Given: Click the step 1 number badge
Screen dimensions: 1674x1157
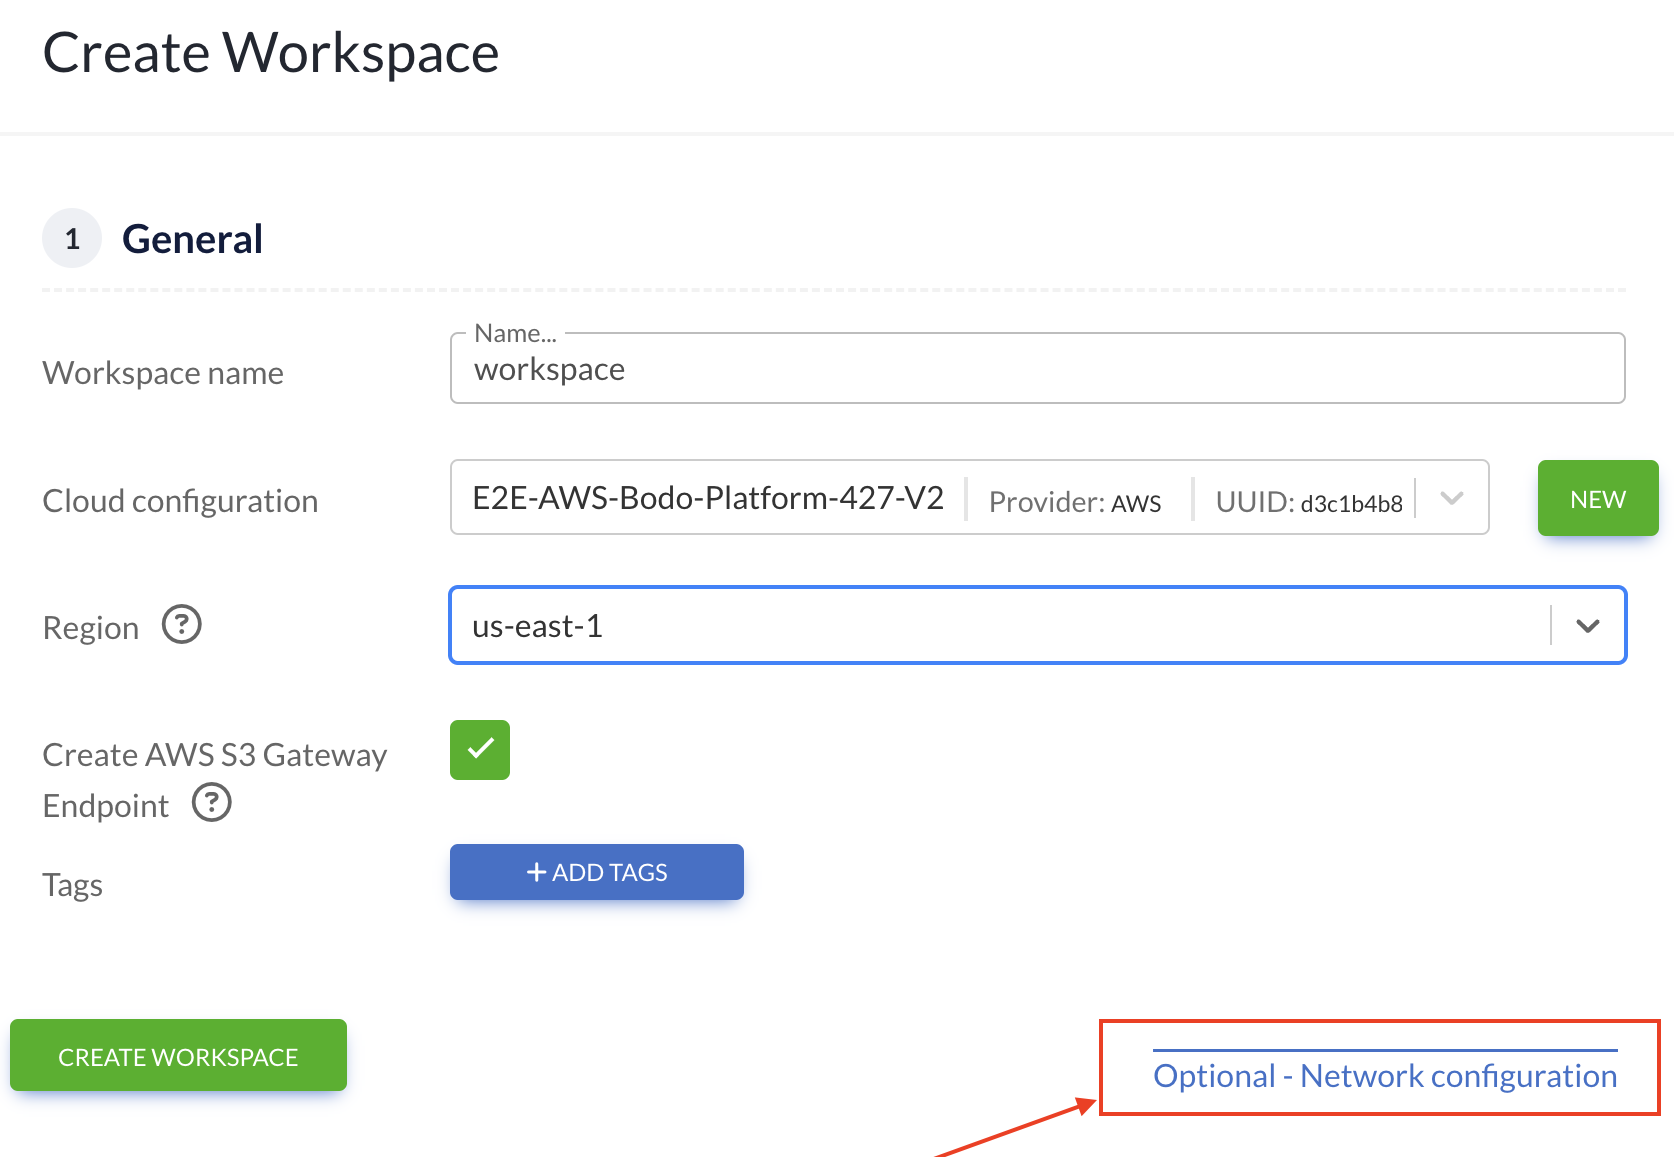Looking at the screenshot, I should (x=72, y=238).
